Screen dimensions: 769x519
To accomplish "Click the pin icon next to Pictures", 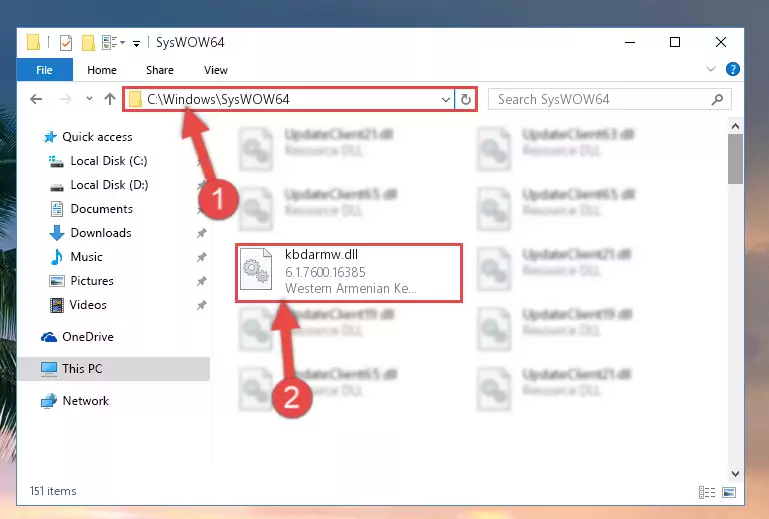I will coord(202,281).
